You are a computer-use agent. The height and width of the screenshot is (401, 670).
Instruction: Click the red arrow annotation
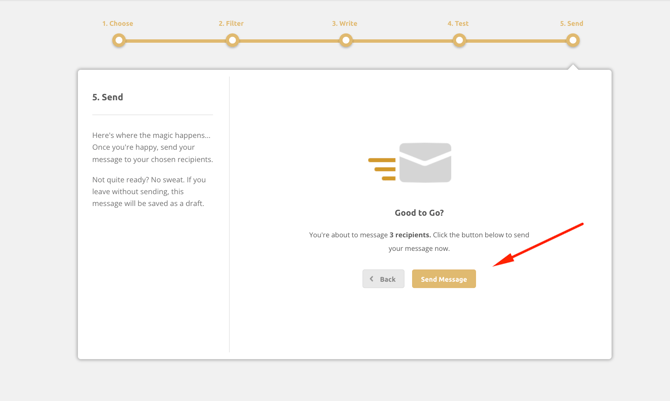pos(538,244)
